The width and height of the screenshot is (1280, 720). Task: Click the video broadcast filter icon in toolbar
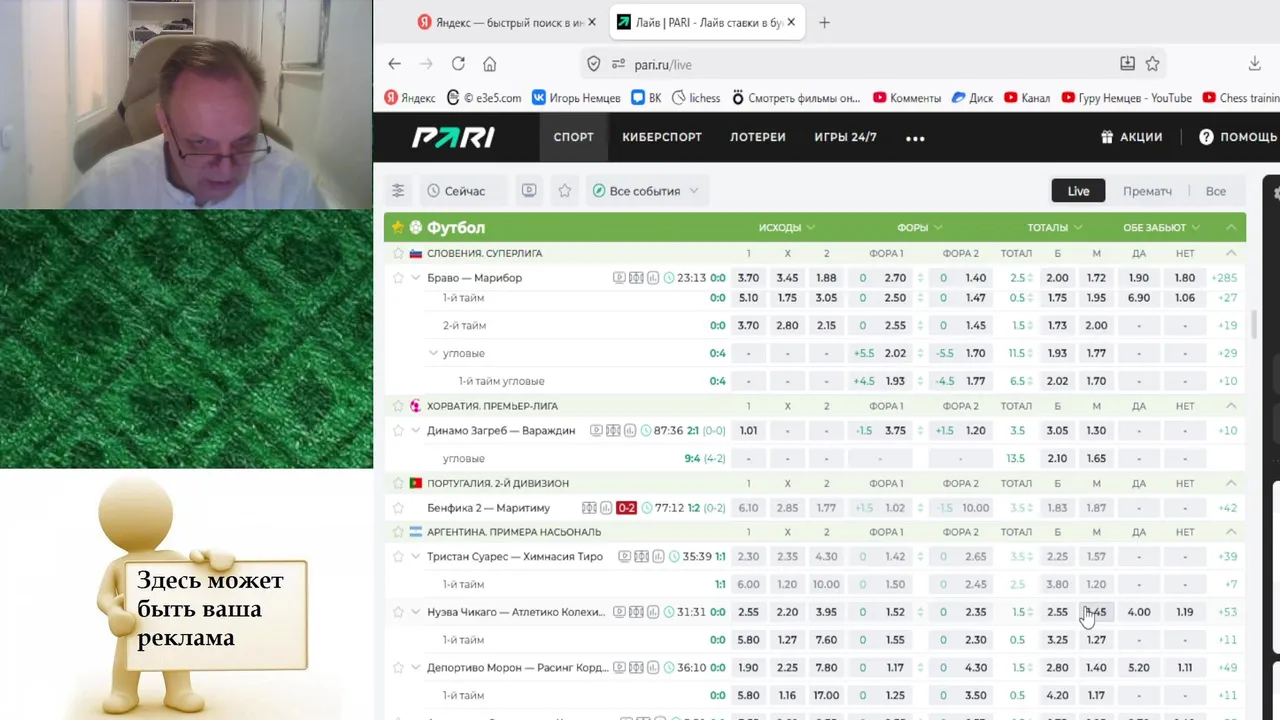click(529, 191)
